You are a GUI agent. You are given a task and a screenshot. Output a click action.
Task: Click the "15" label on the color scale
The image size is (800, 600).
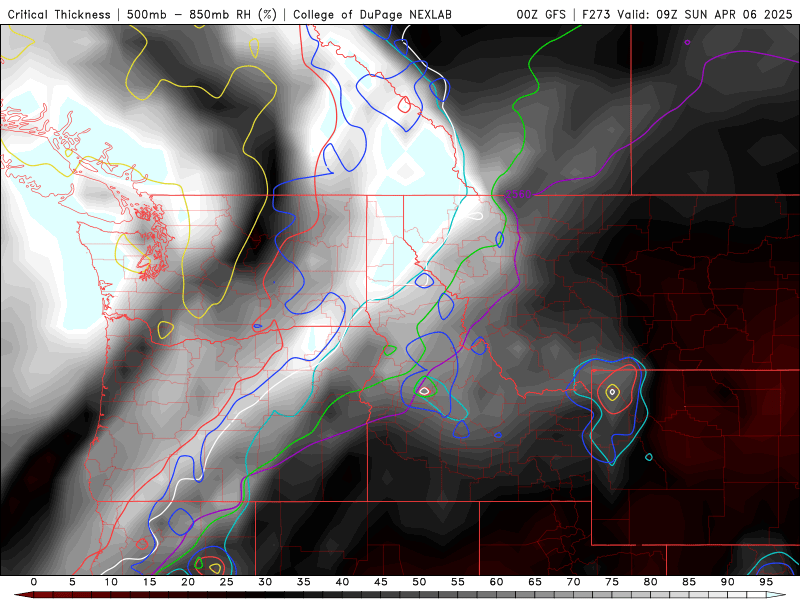pyautogui.click(x=149, y=582)
